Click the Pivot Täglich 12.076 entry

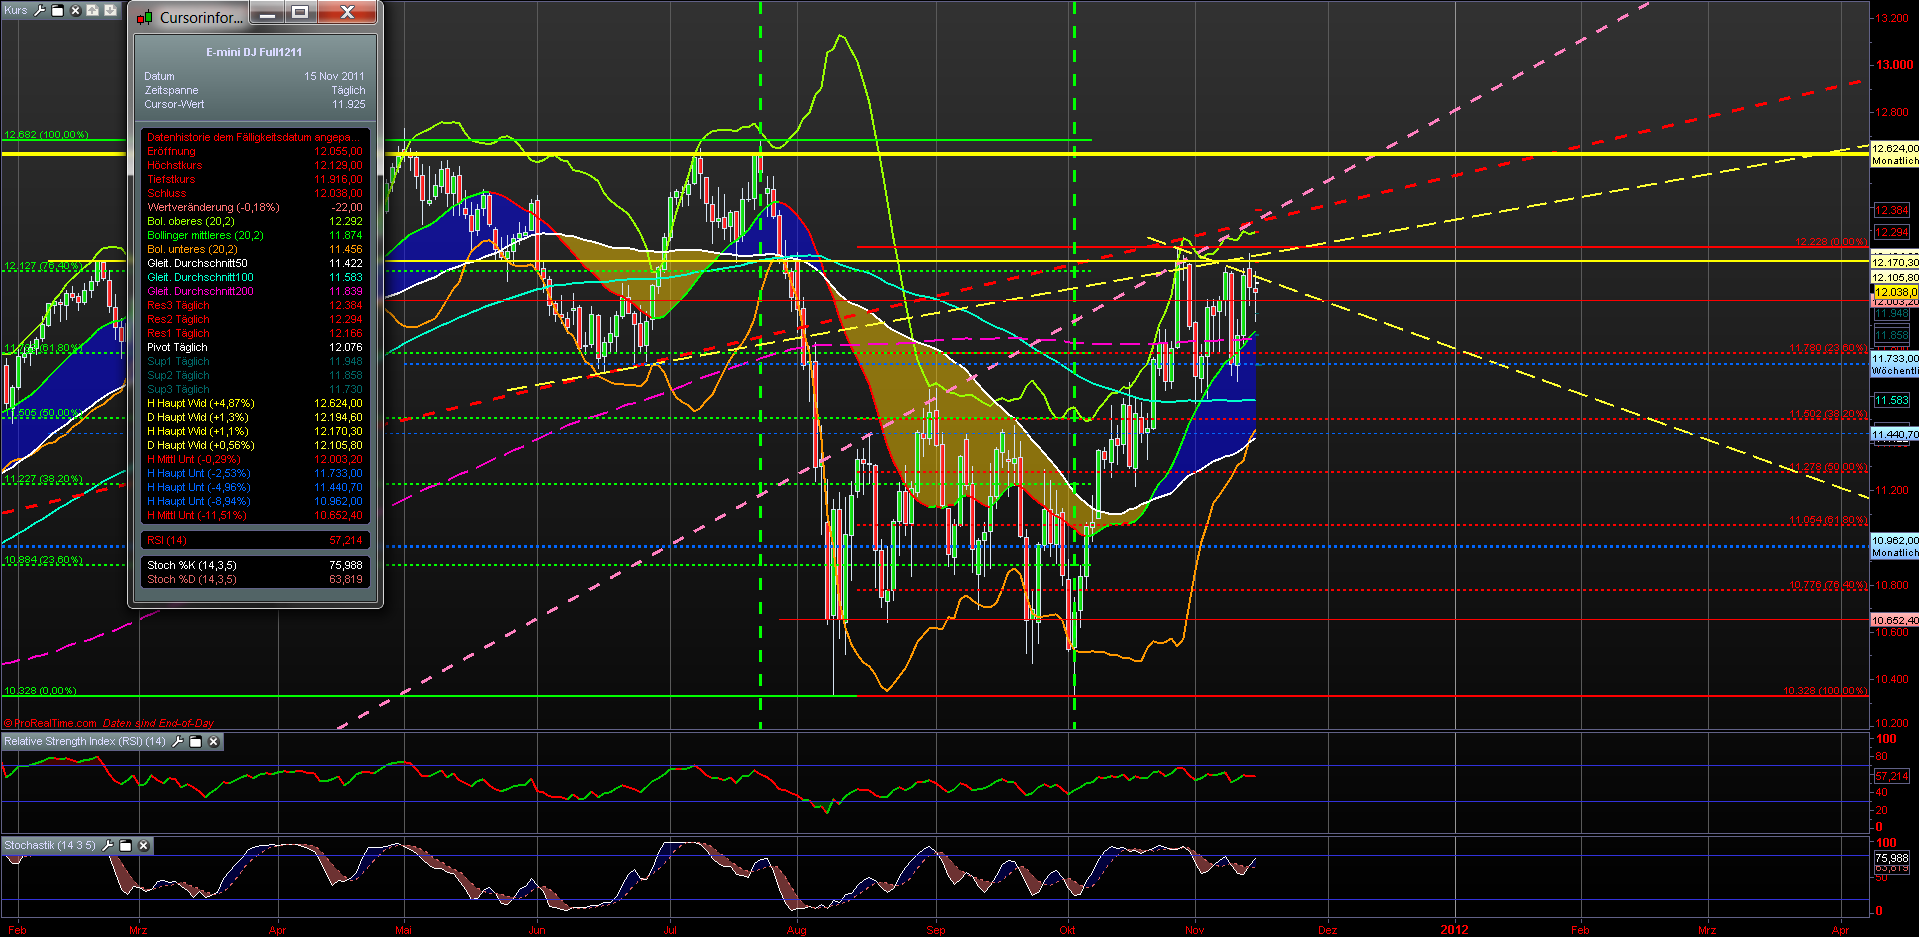click(255, 347)
